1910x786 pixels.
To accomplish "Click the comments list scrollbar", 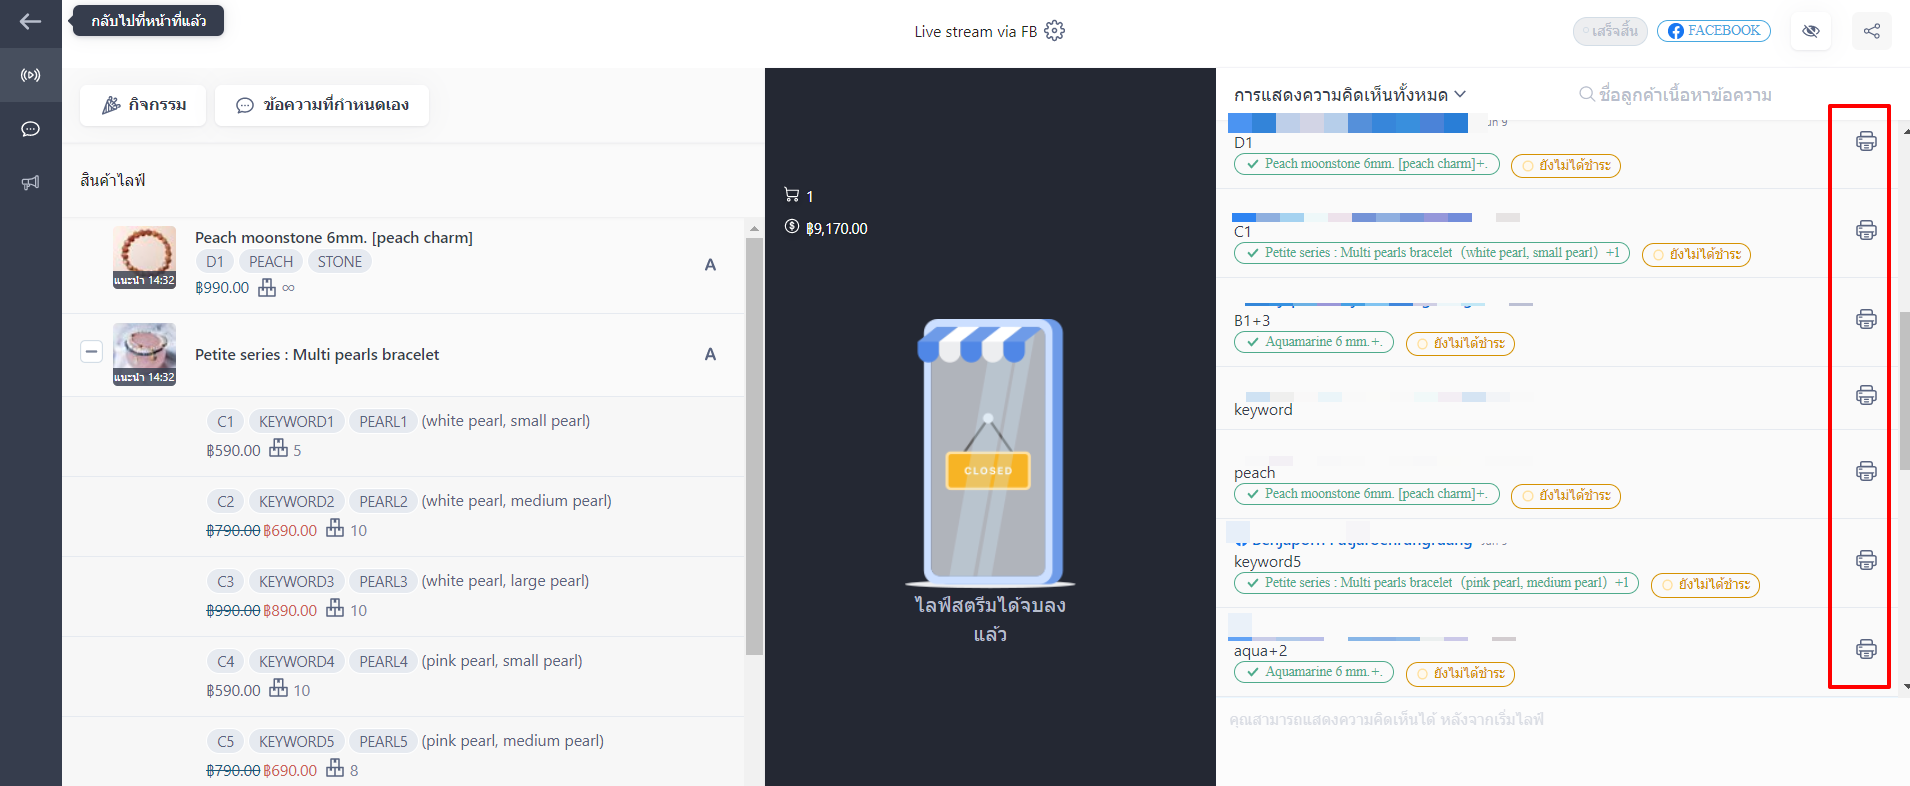I will pyautogui.click(x=1904, y=390).
